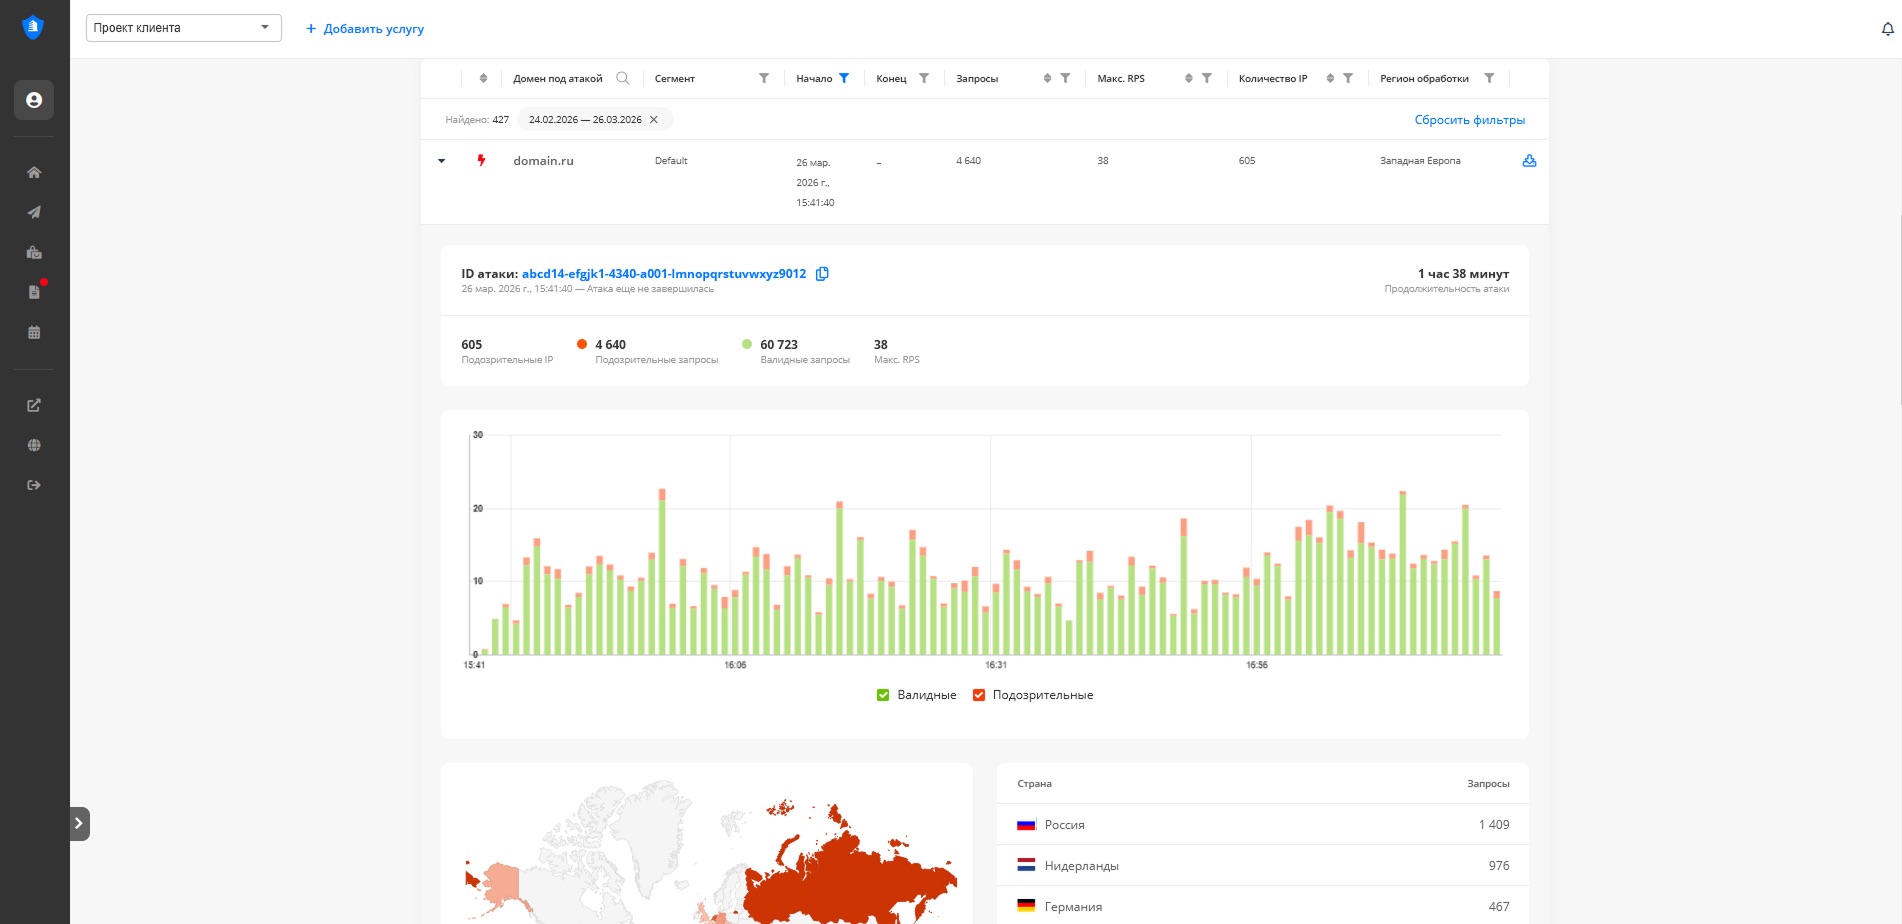Screen dimensions: 1902x924
Task: Click Сбросить фильтры link
Action: click(x=1470, y=120)
